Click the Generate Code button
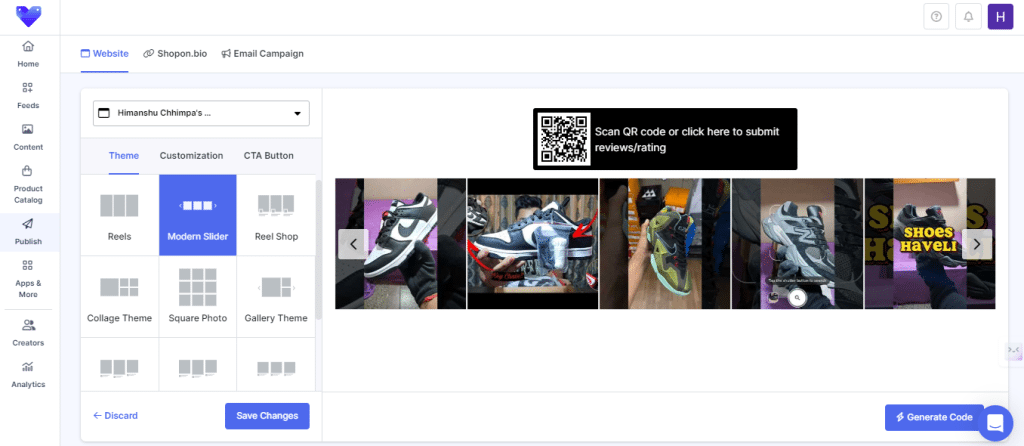Screen dimensions: 1024x446 coord(927,417)
